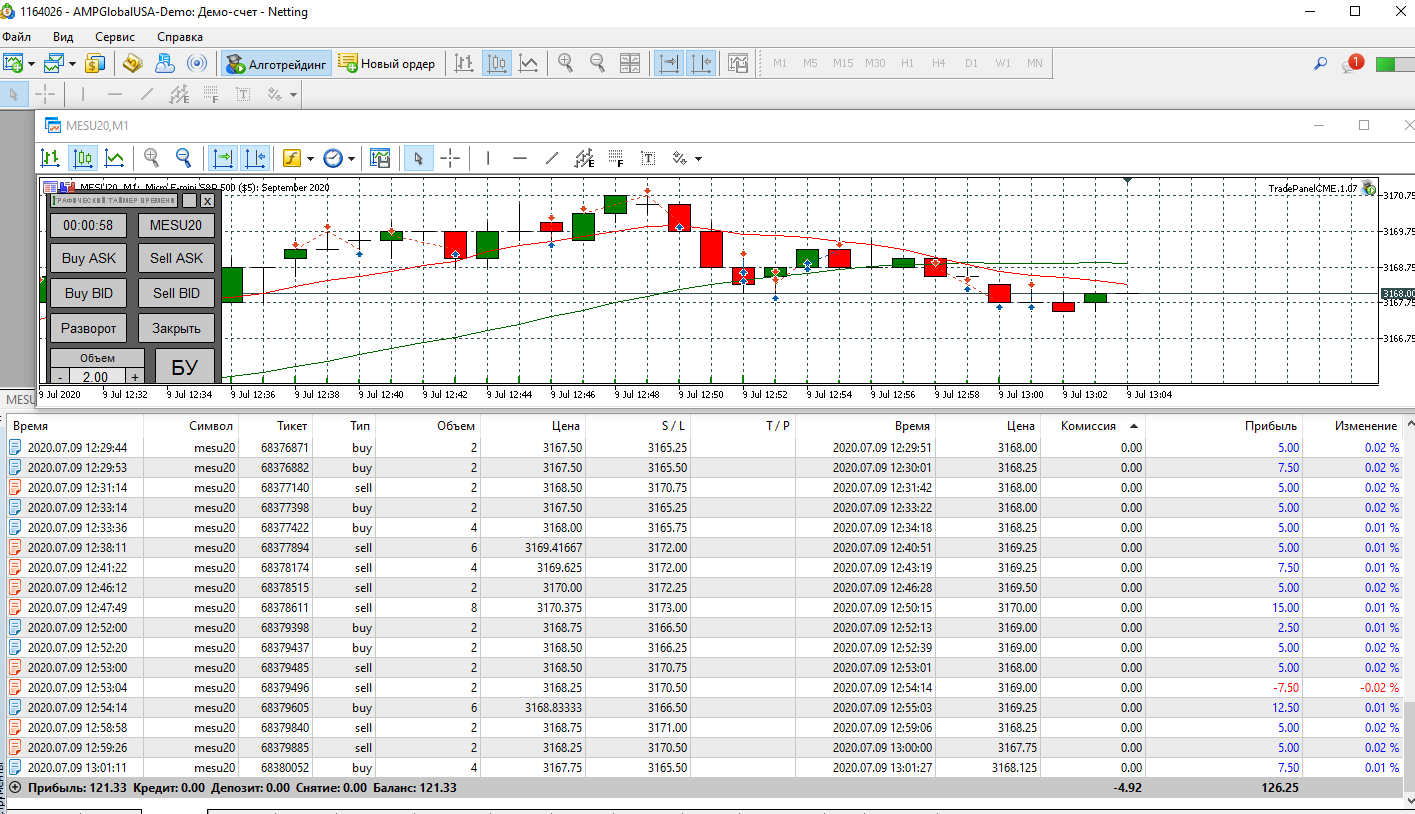Viewport: 1415px width, 814px height.
Task: Switch chart to line chart style
Action: 115,158
